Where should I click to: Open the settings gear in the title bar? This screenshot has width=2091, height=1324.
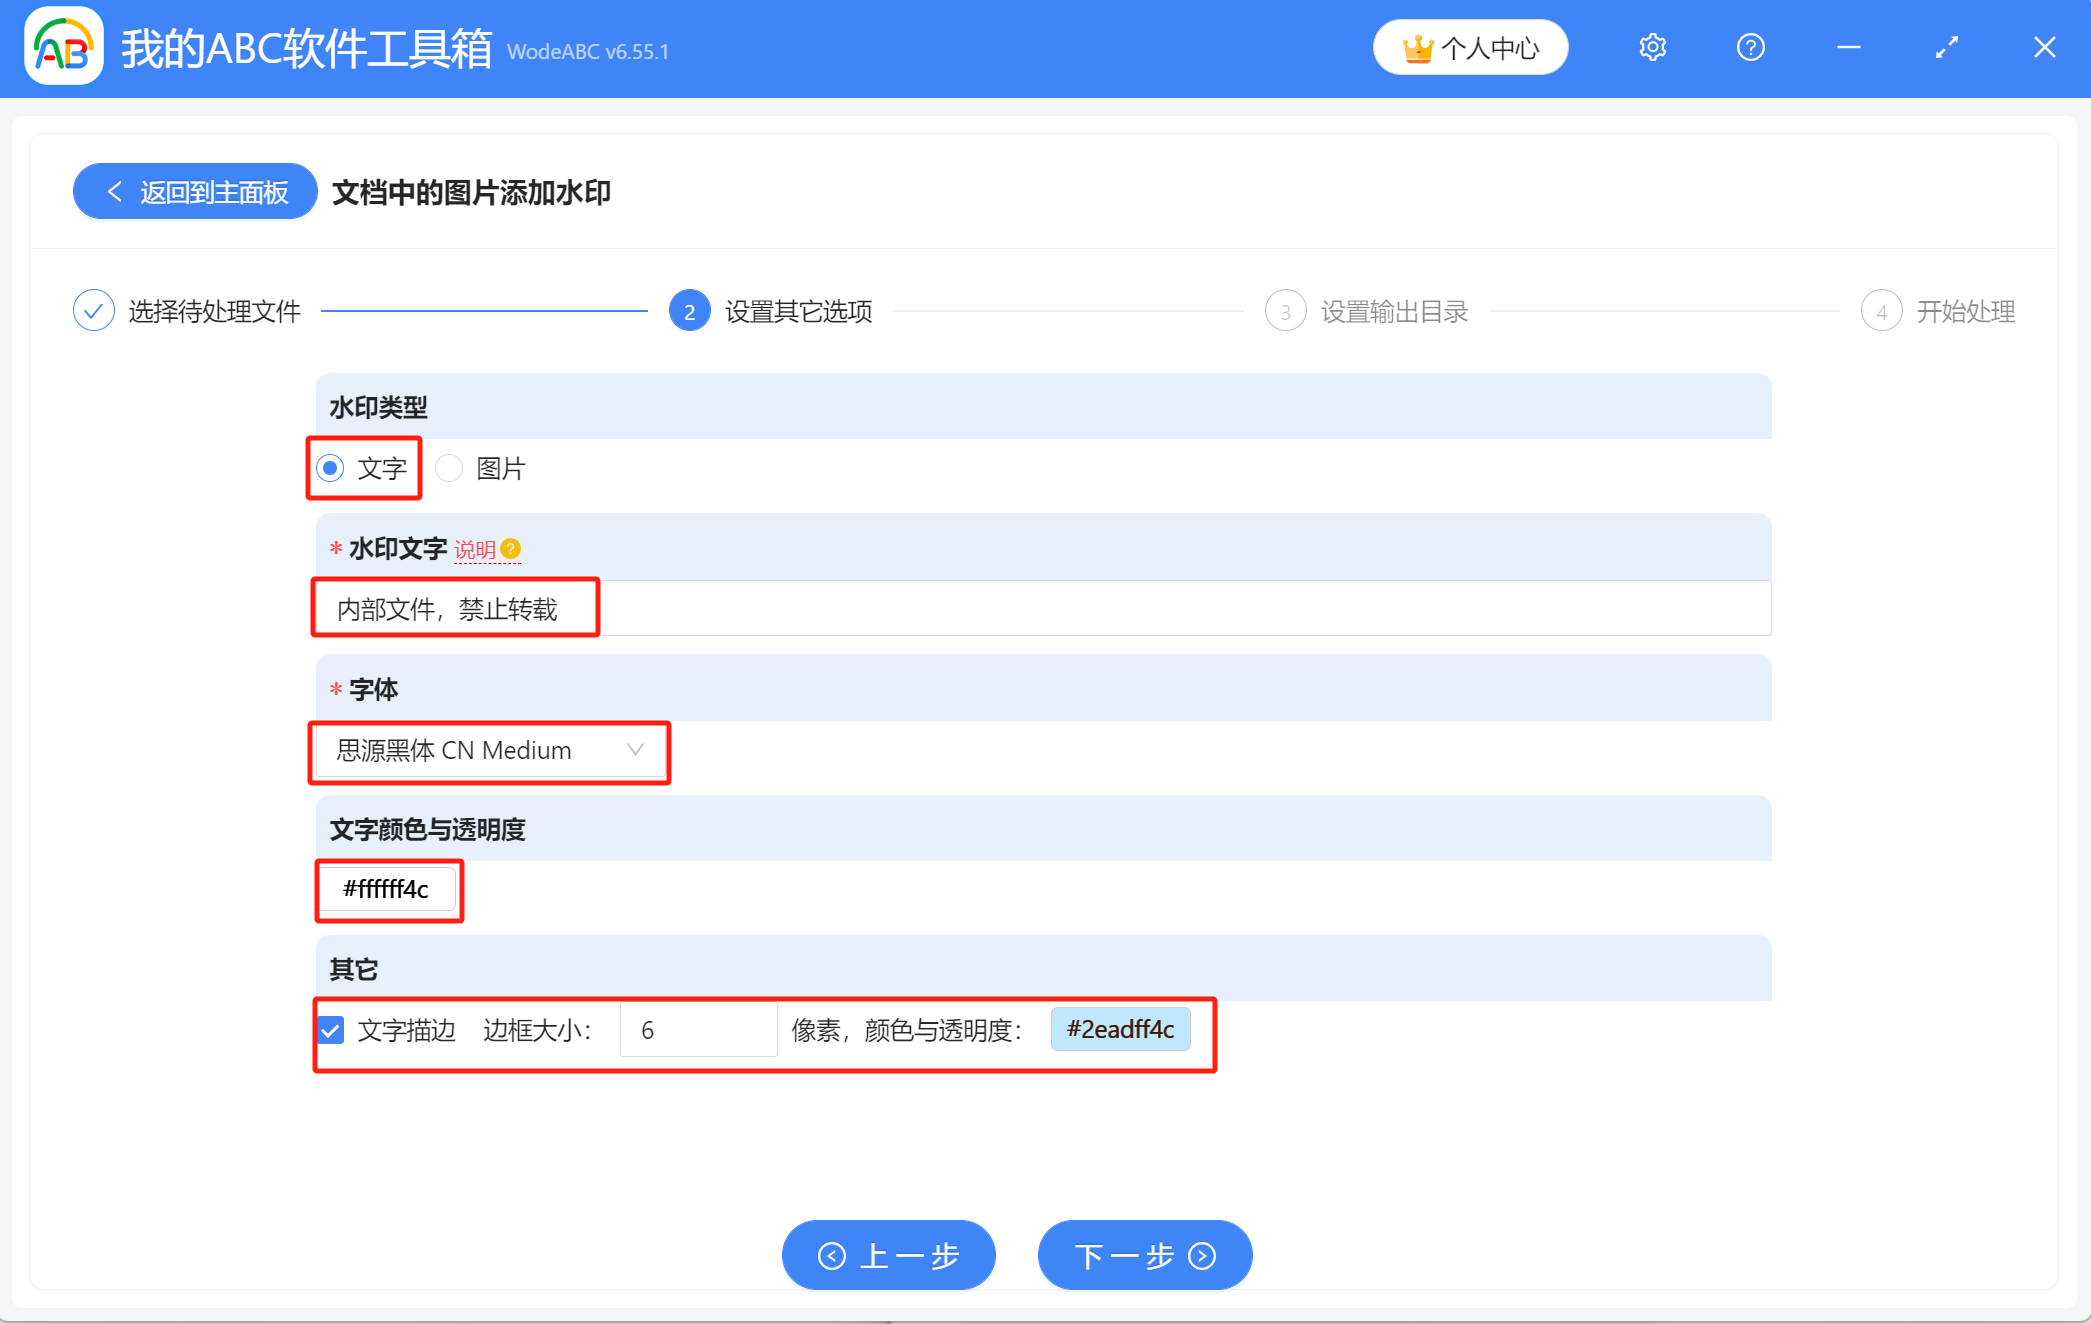[x=1652, y=46]
